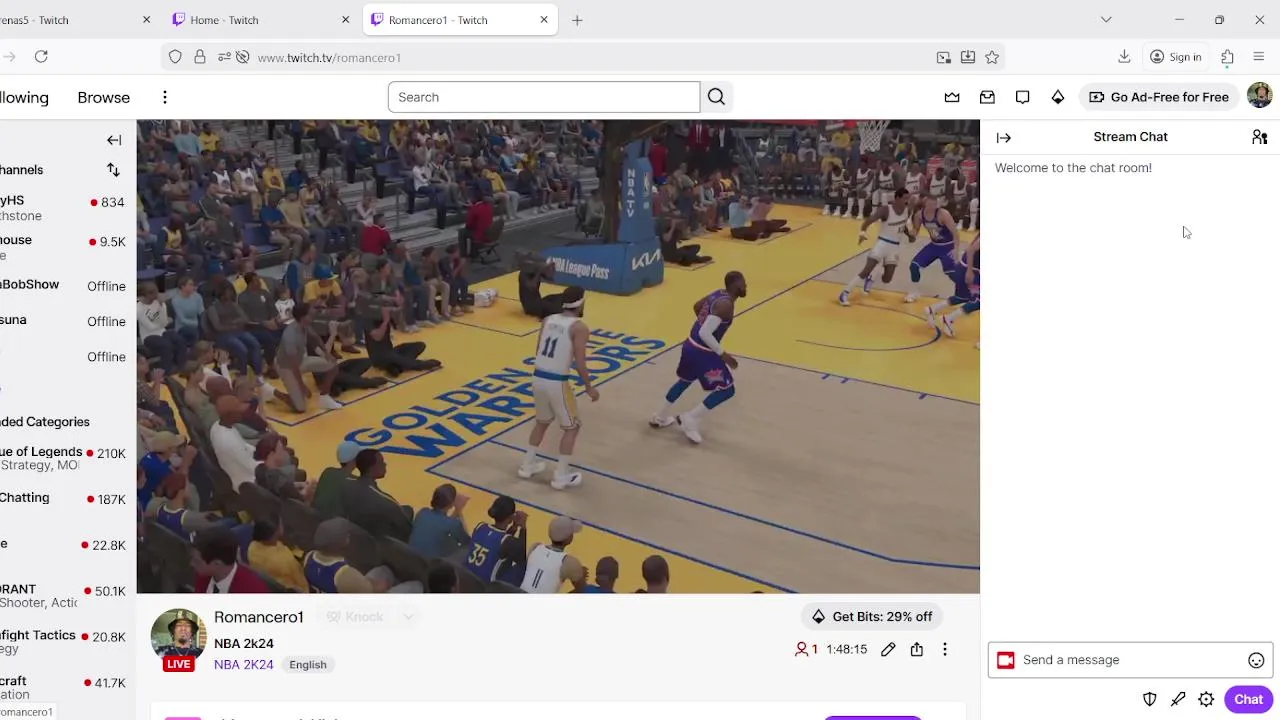The width and height of the screenshot is (1280, 720).
Task: Click the tracking protection shield icon
Action: [175, 57]
